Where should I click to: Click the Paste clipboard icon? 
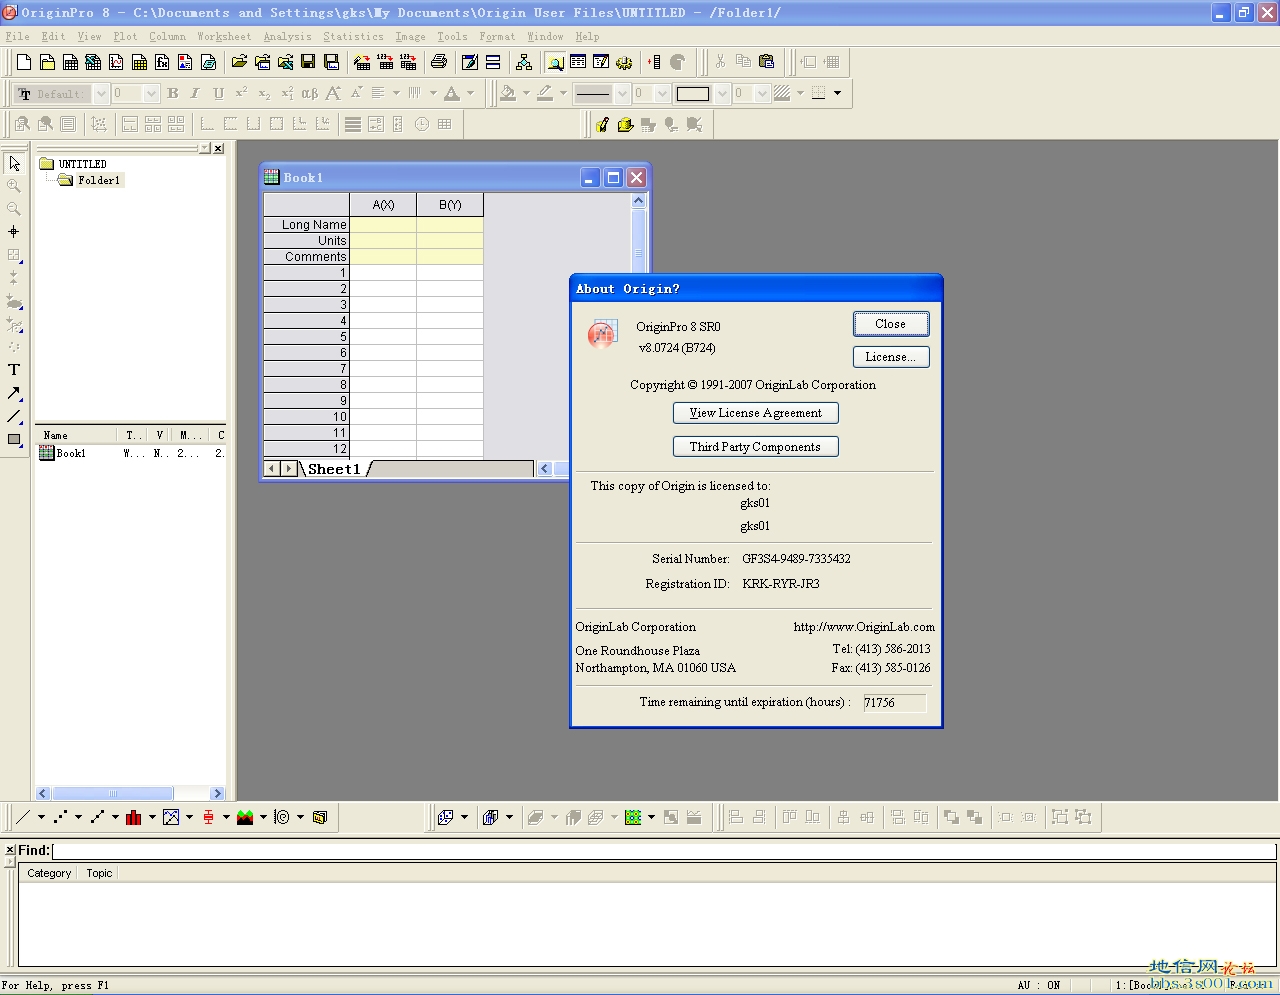[x=766, y=62]
